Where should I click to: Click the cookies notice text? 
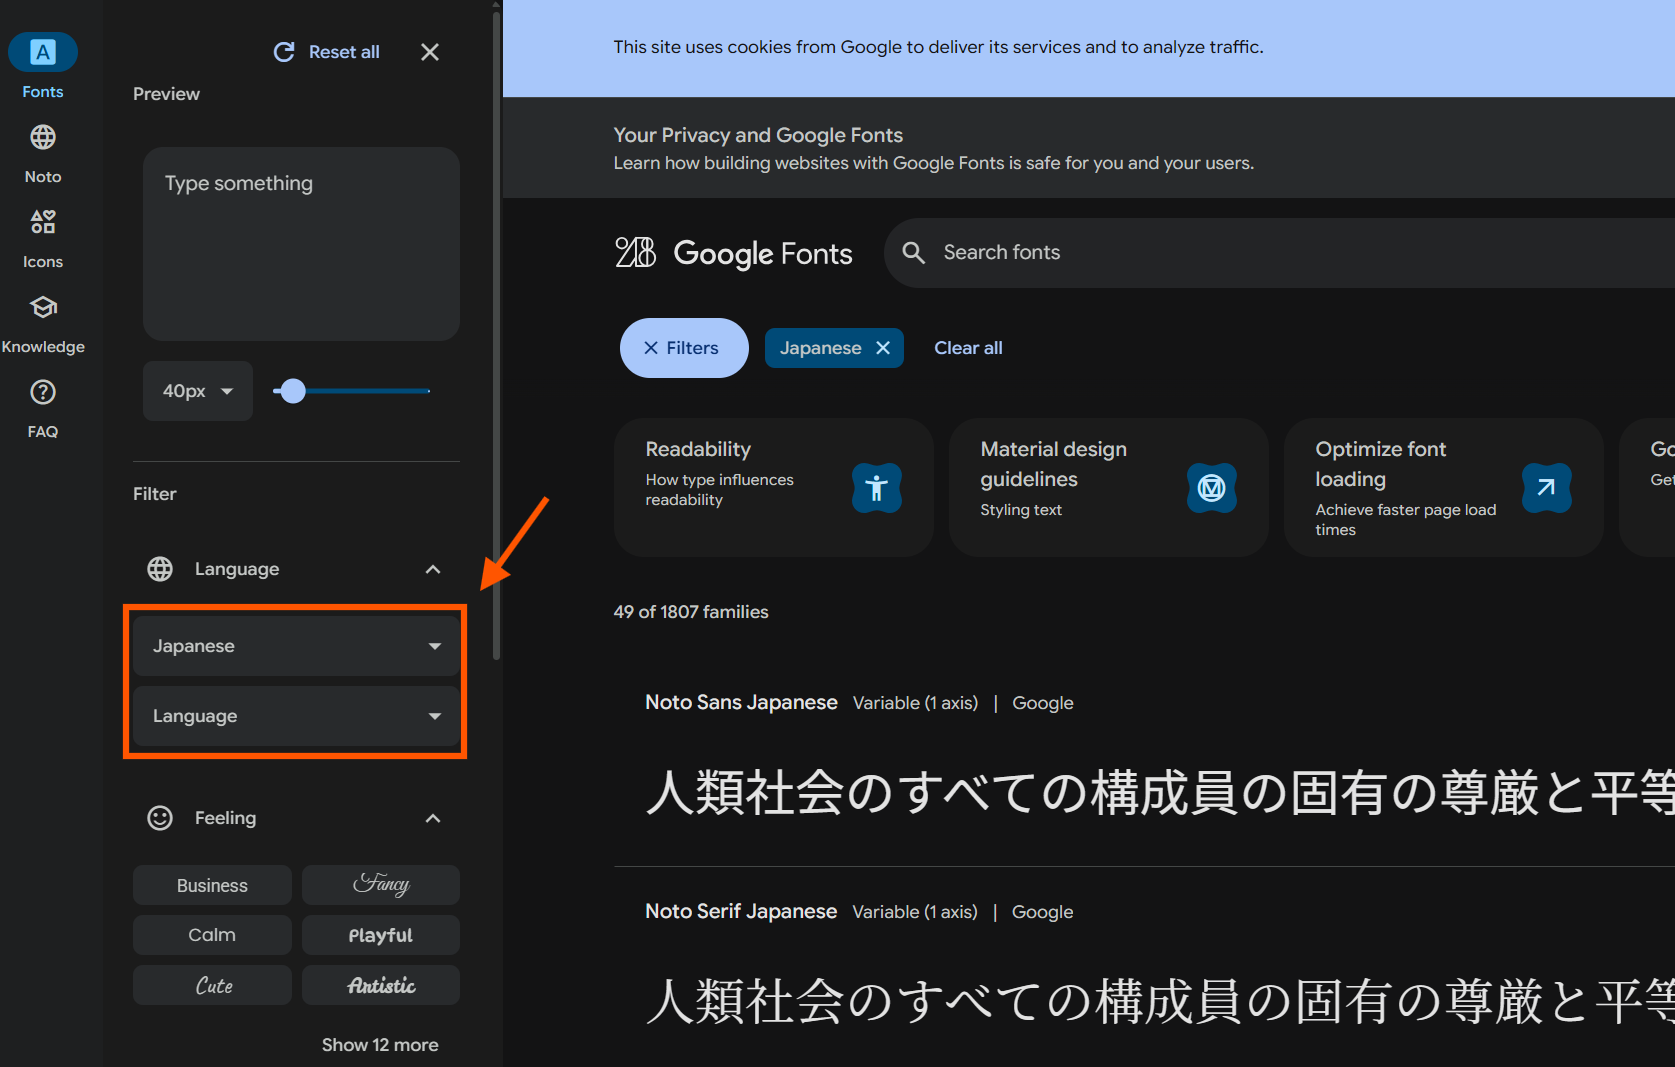pos(938,47)
